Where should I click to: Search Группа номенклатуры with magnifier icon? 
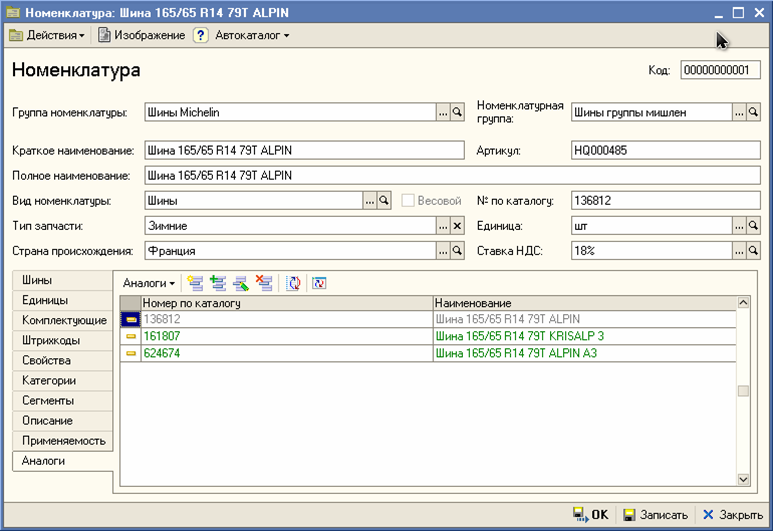[x=457, y=112]
